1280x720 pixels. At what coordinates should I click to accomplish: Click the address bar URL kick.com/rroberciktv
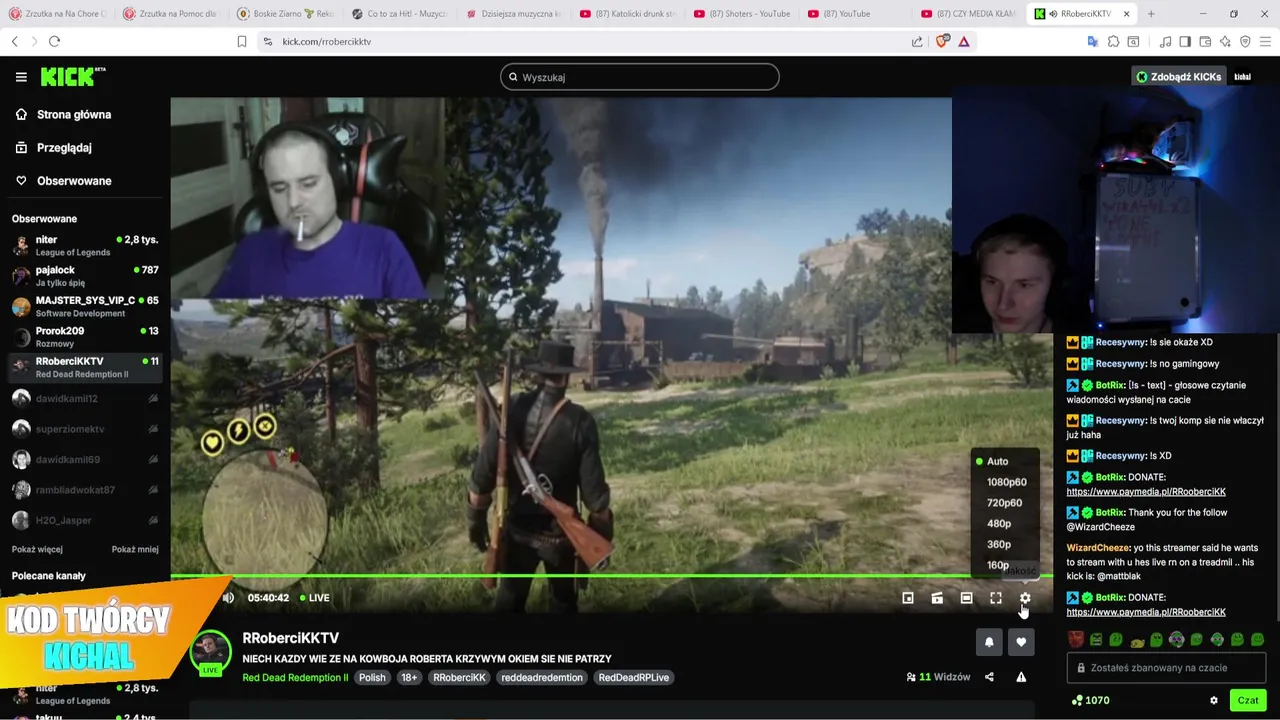327,41
